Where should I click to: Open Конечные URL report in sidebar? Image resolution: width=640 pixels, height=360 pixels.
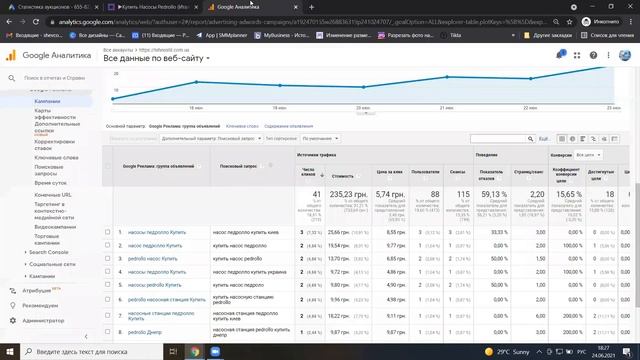coord(53,195)
